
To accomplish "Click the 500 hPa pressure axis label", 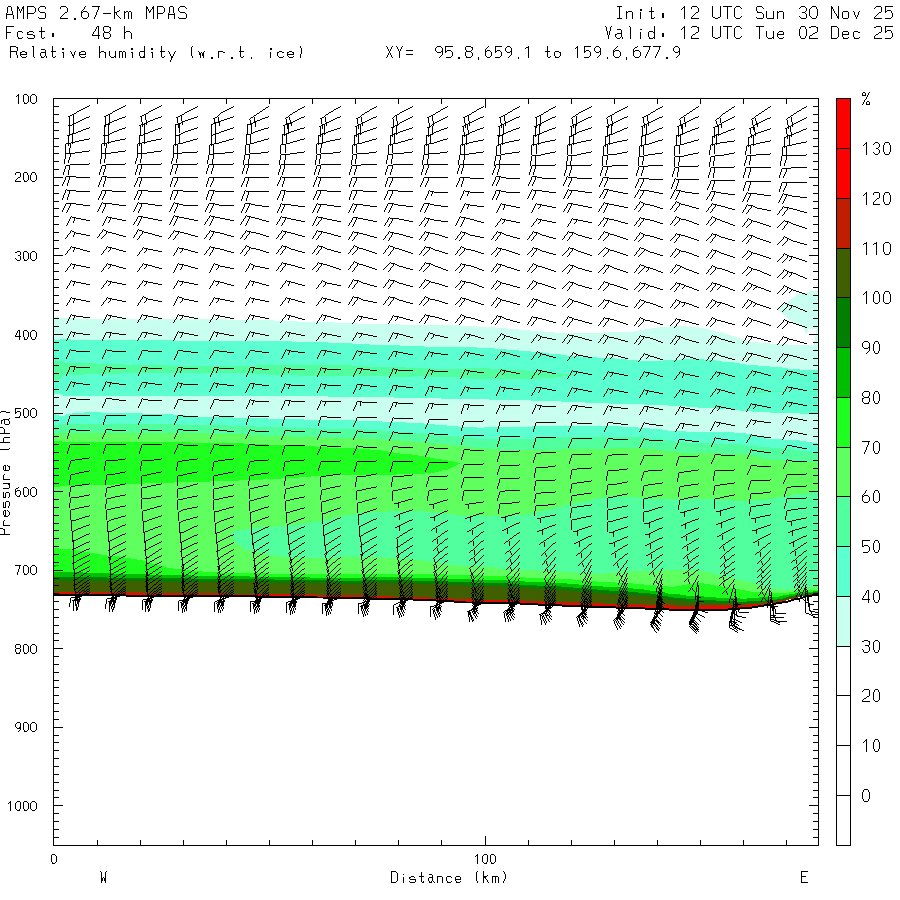I will (x=26, y=413).
